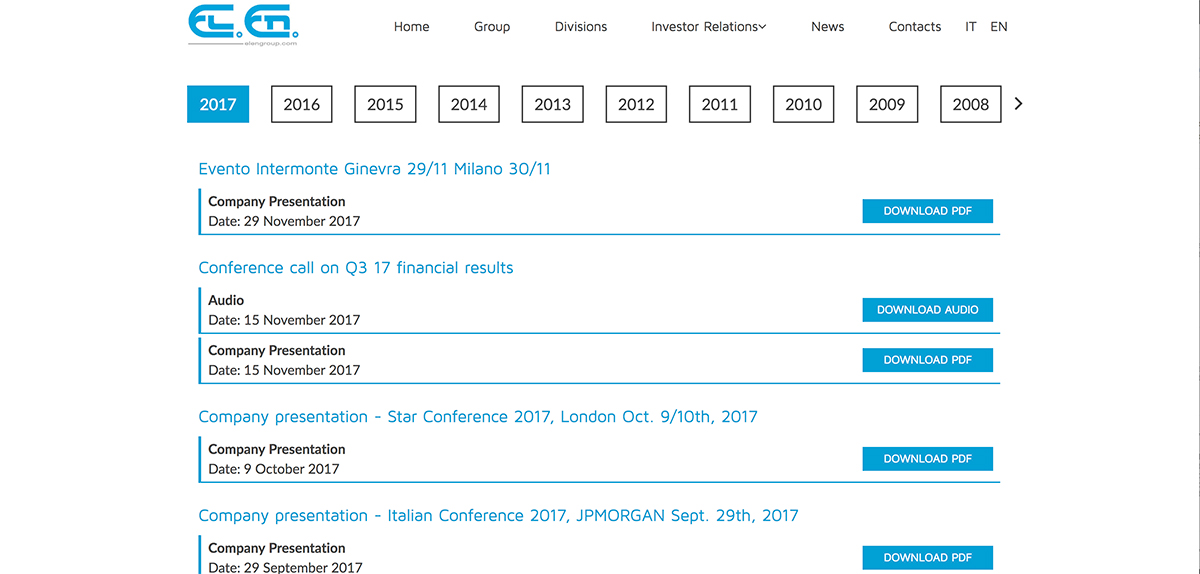
Task: Open the Home menu item
Action: 411,27
